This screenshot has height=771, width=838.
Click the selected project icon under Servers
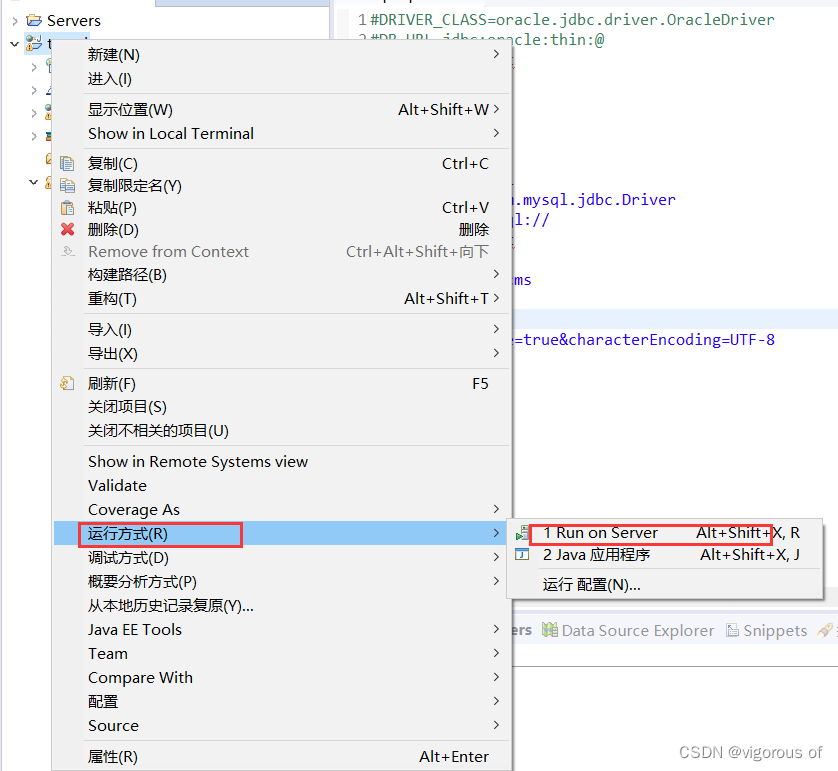[33, 43]
